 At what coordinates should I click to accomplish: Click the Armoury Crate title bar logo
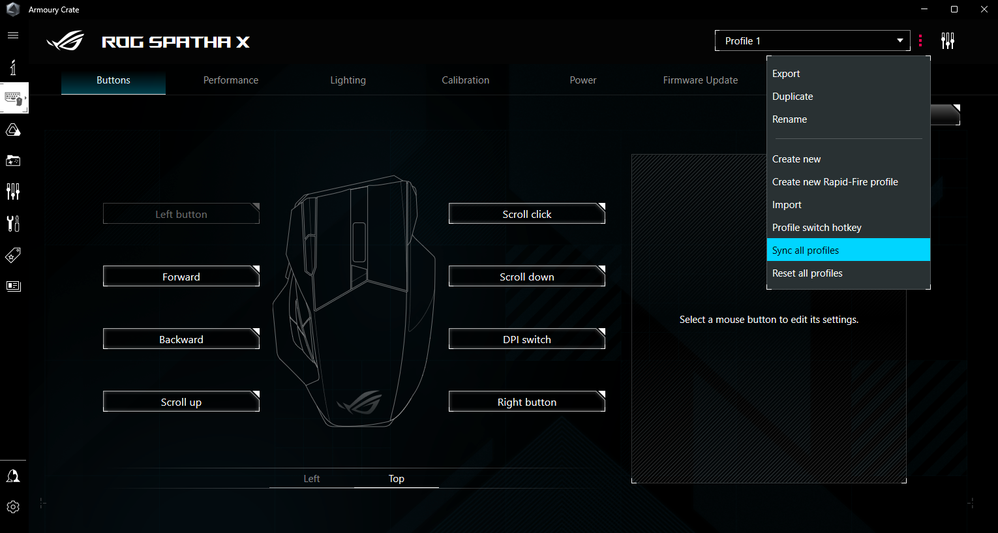pos(13,10)
